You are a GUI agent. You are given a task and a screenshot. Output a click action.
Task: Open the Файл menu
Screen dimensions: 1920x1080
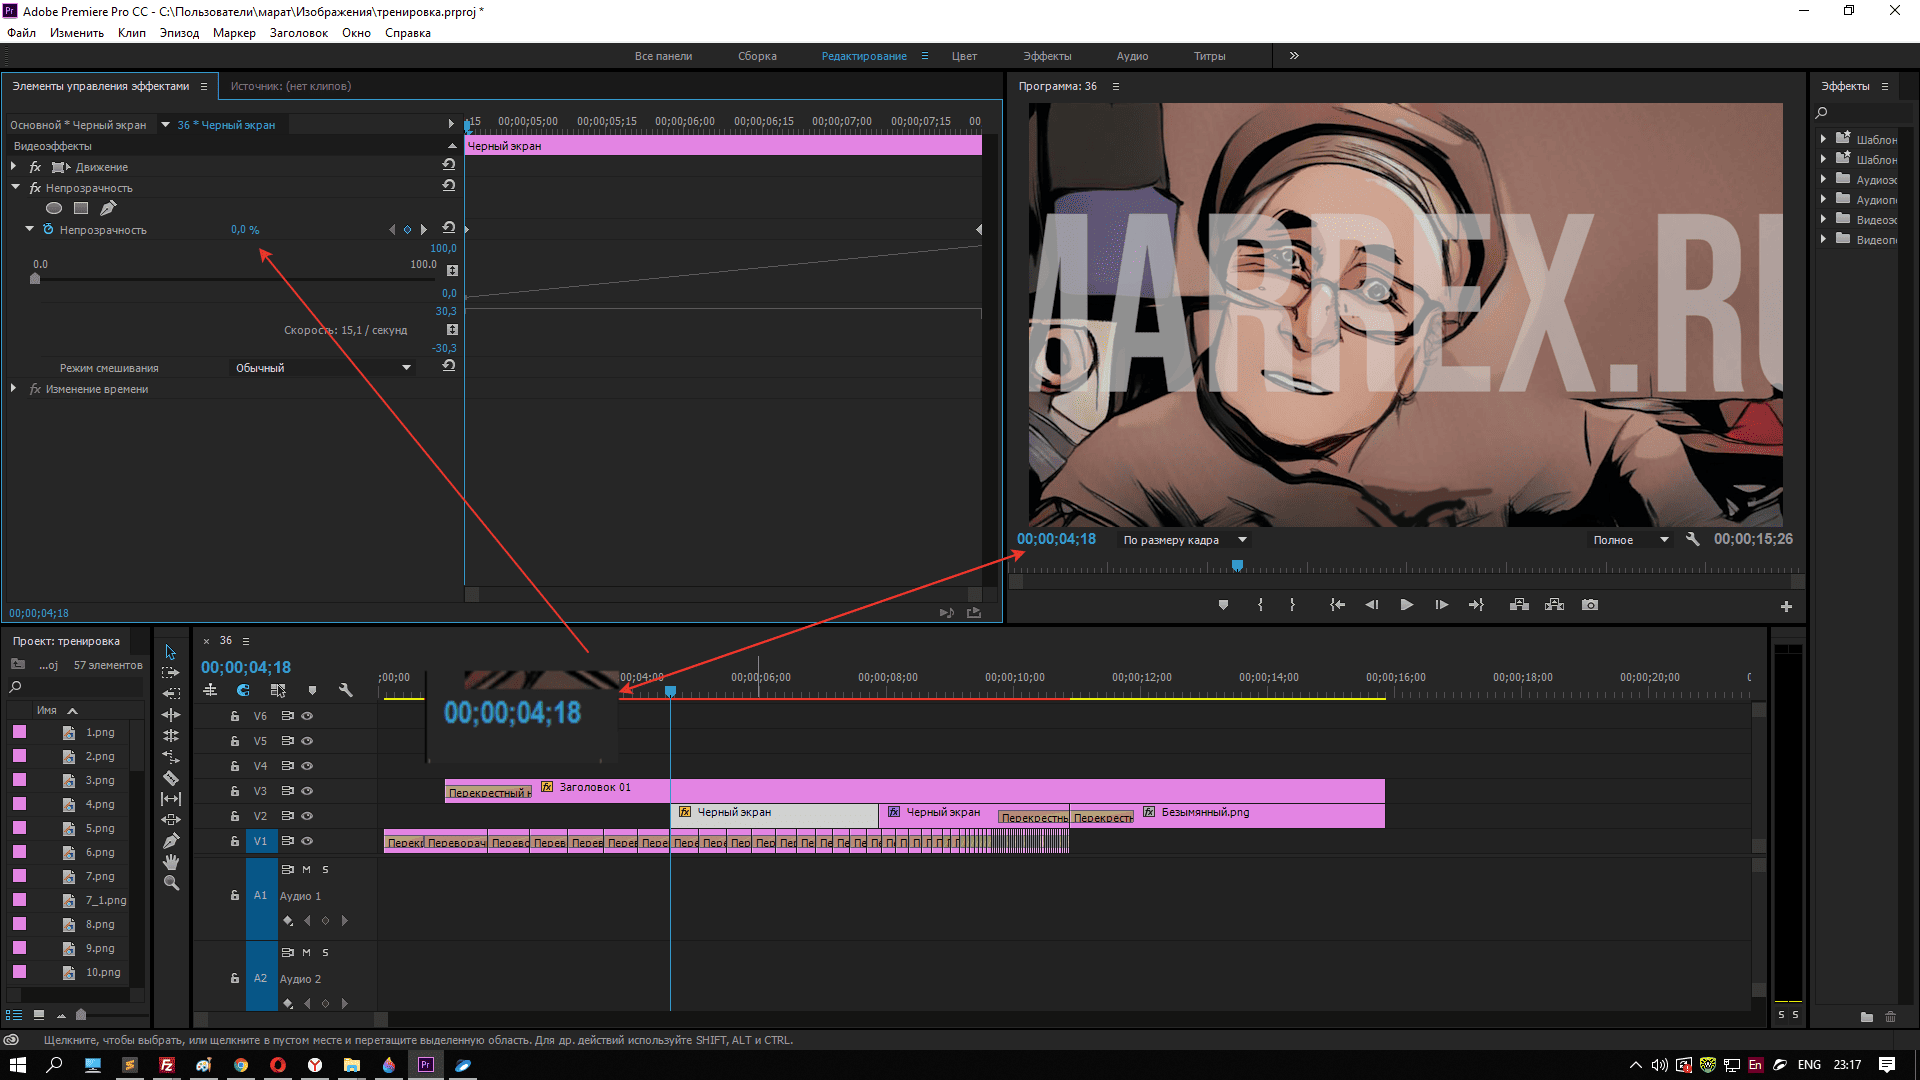(21, 33)
